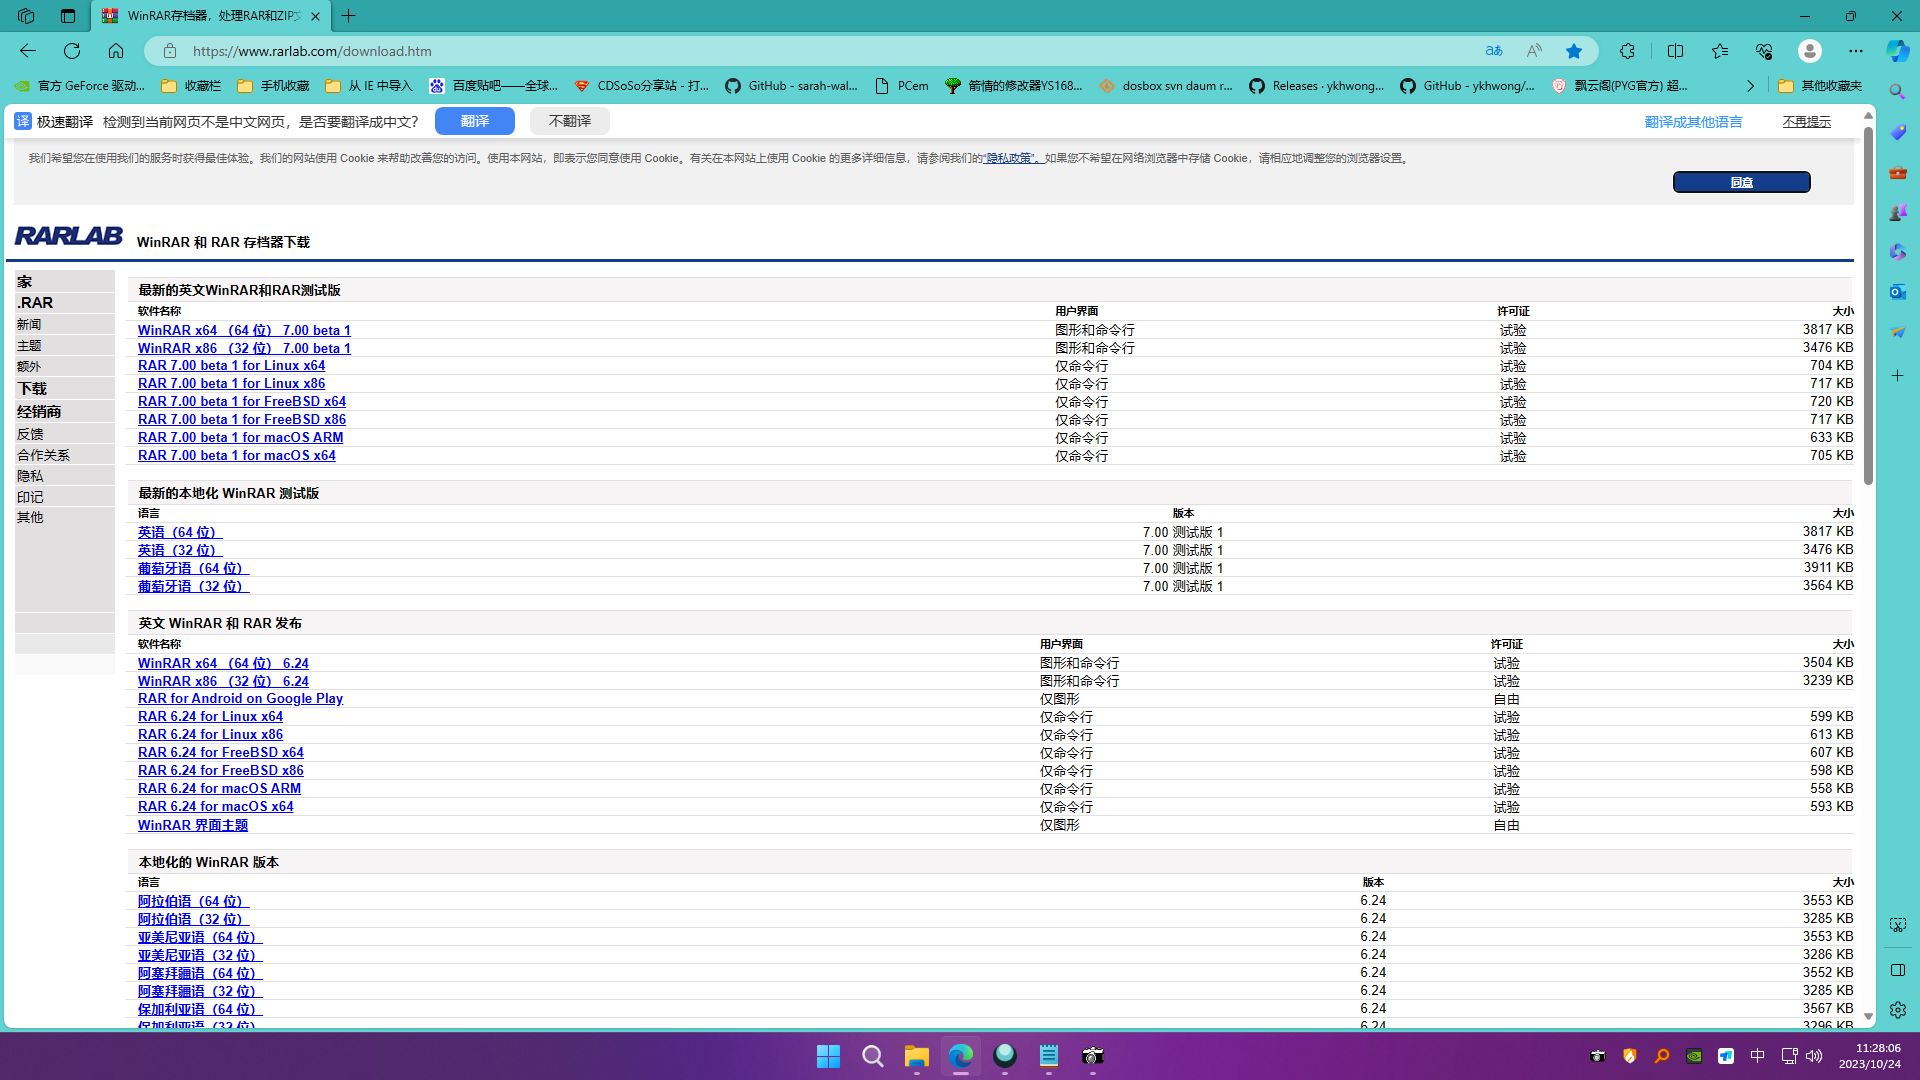Open the 隐私政策 link in cookie notice

[x=1012, y=158]
